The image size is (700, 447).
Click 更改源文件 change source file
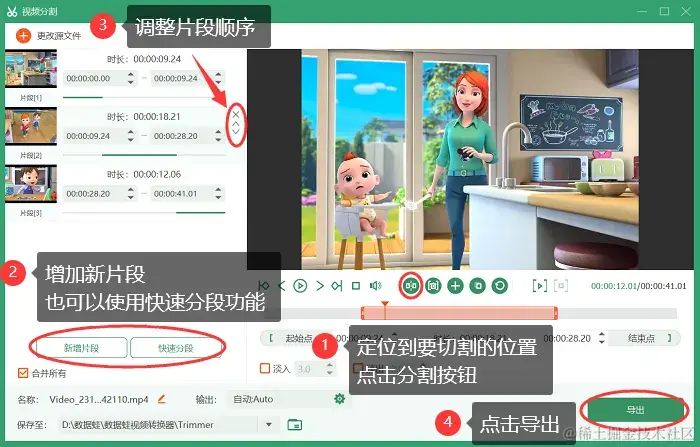59,36
